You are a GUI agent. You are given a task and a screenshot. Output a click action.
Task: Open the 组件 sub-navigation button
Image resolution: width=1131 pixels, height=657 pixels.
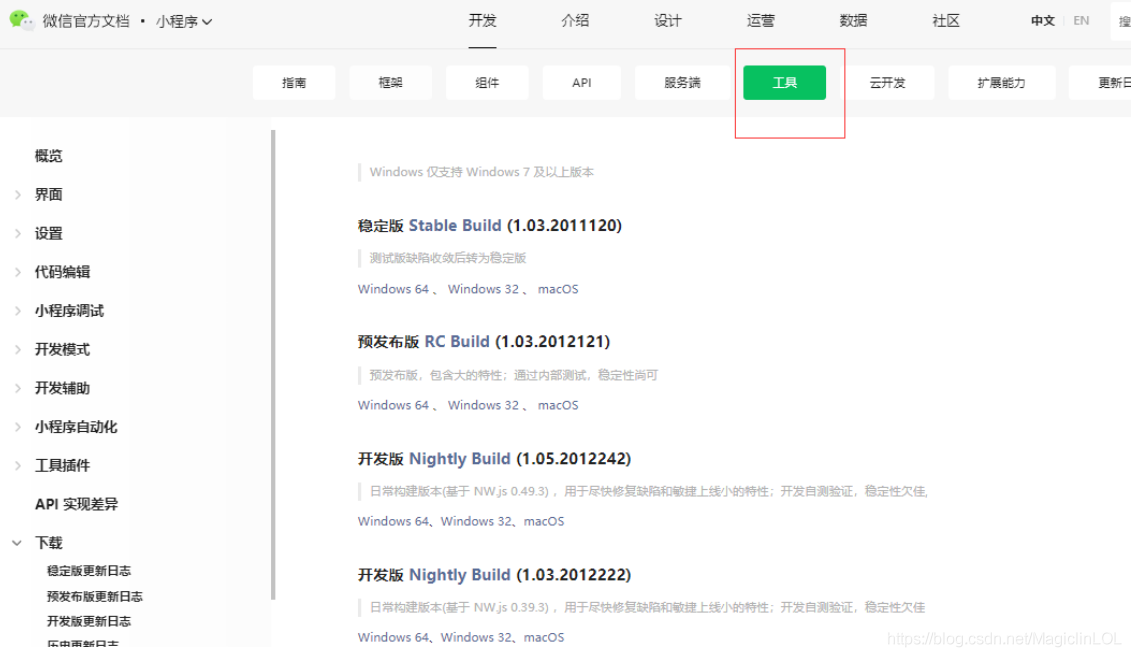tap(487, 83)
